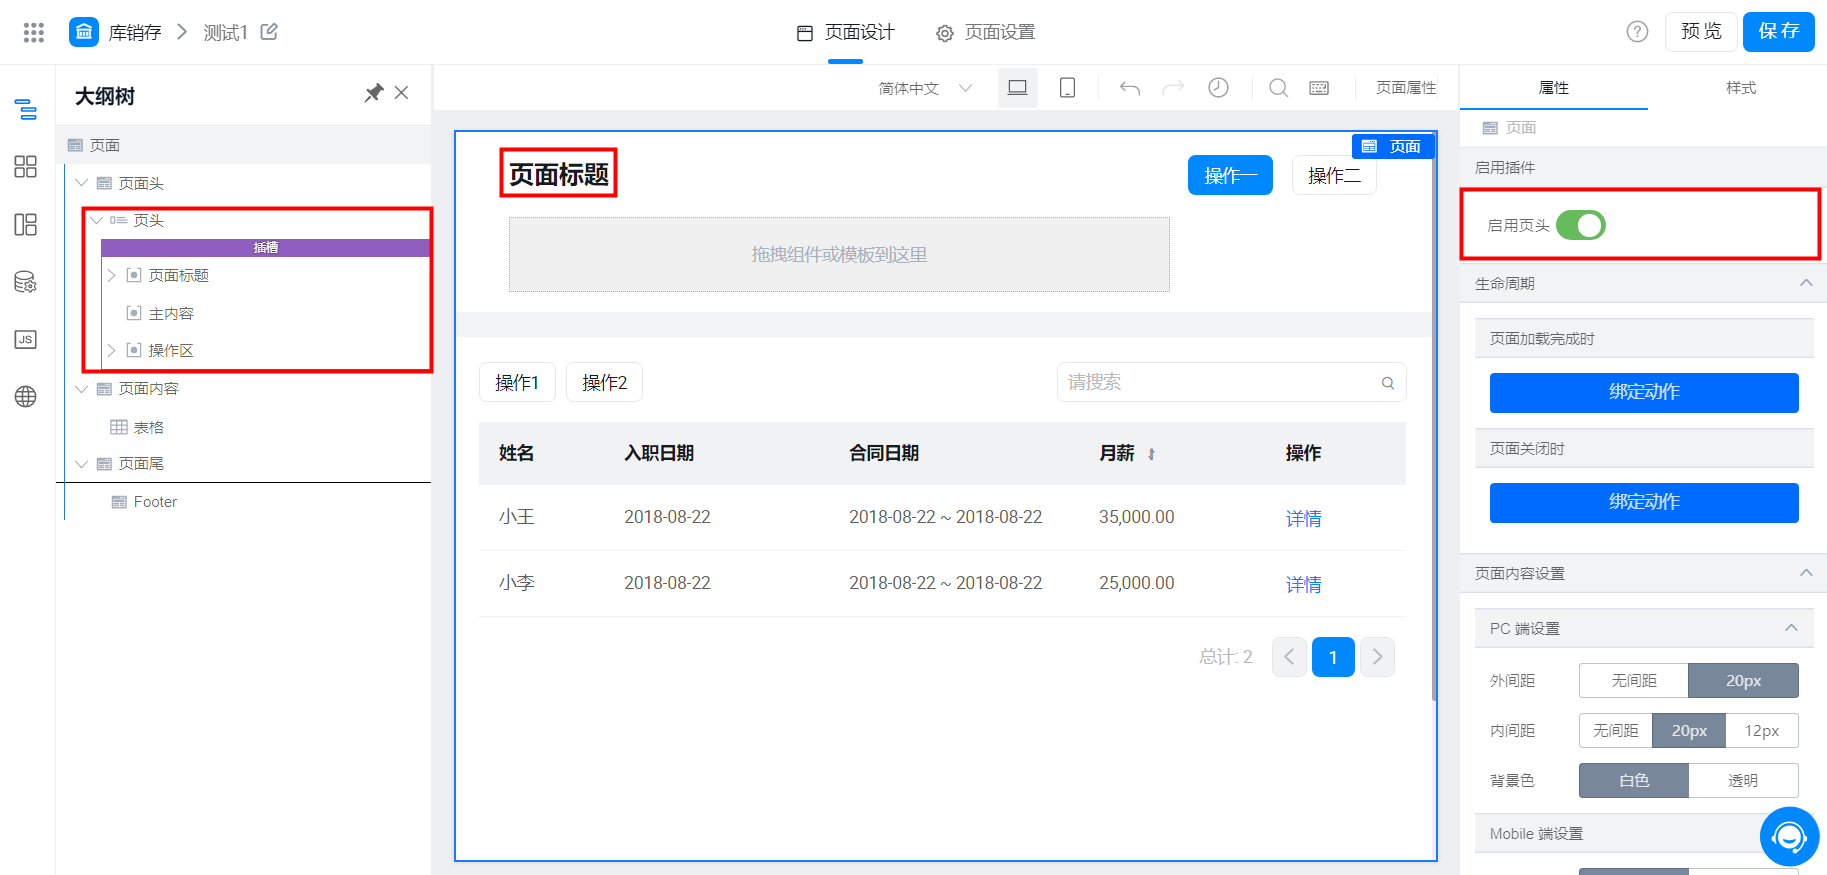
Task: Click the 操作二 button in canvas
Action: coord(1334,175)
